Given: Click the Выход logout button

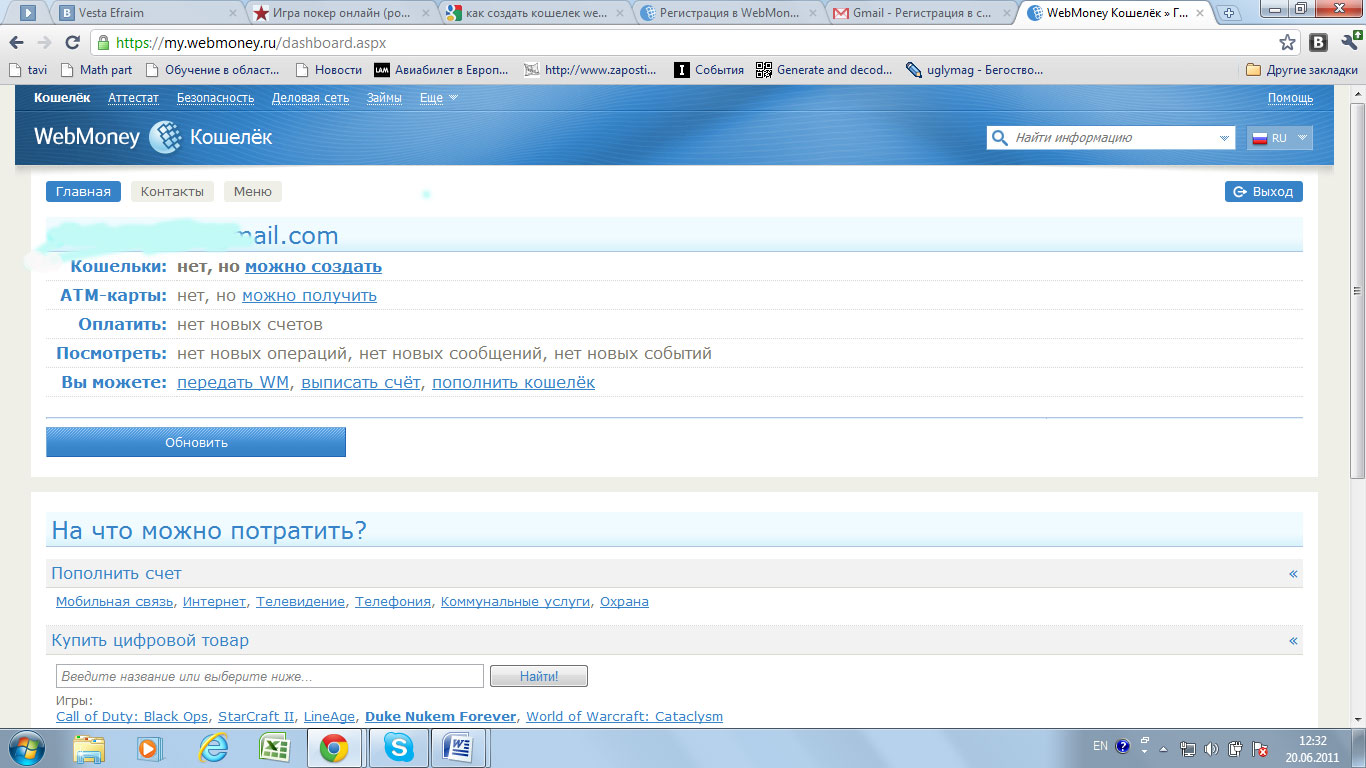Looking at the screenshot, I should [x=1264, y=192].
